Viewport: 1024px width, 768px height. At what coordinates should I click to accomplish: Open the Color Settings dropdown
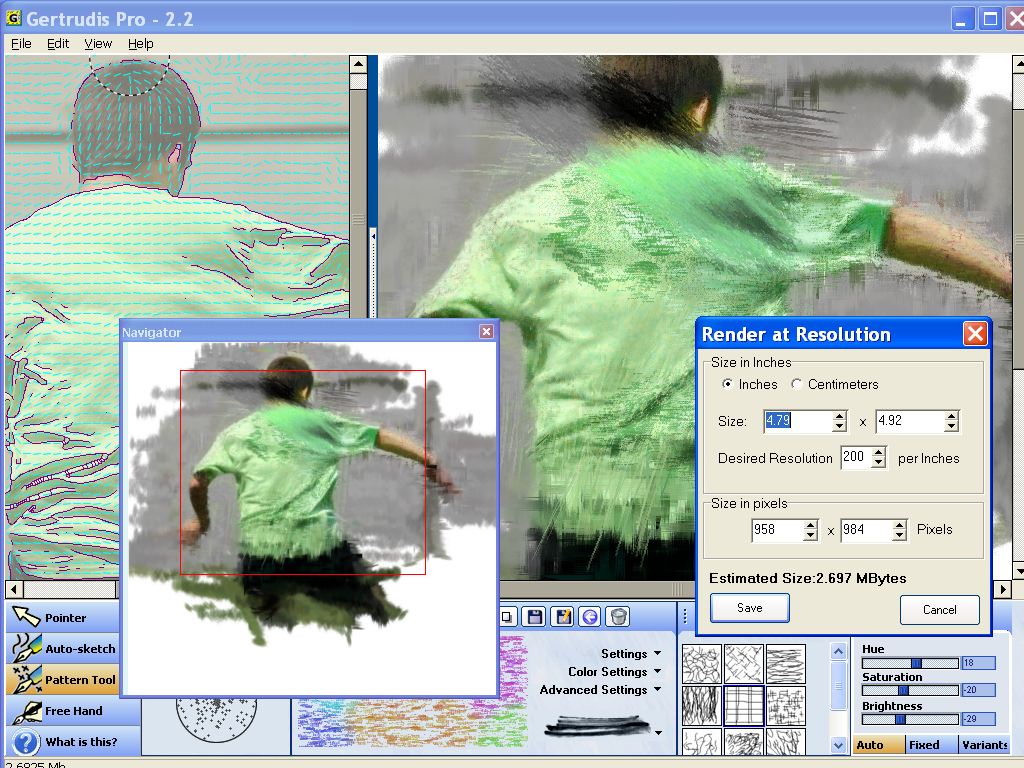[614, 672]
